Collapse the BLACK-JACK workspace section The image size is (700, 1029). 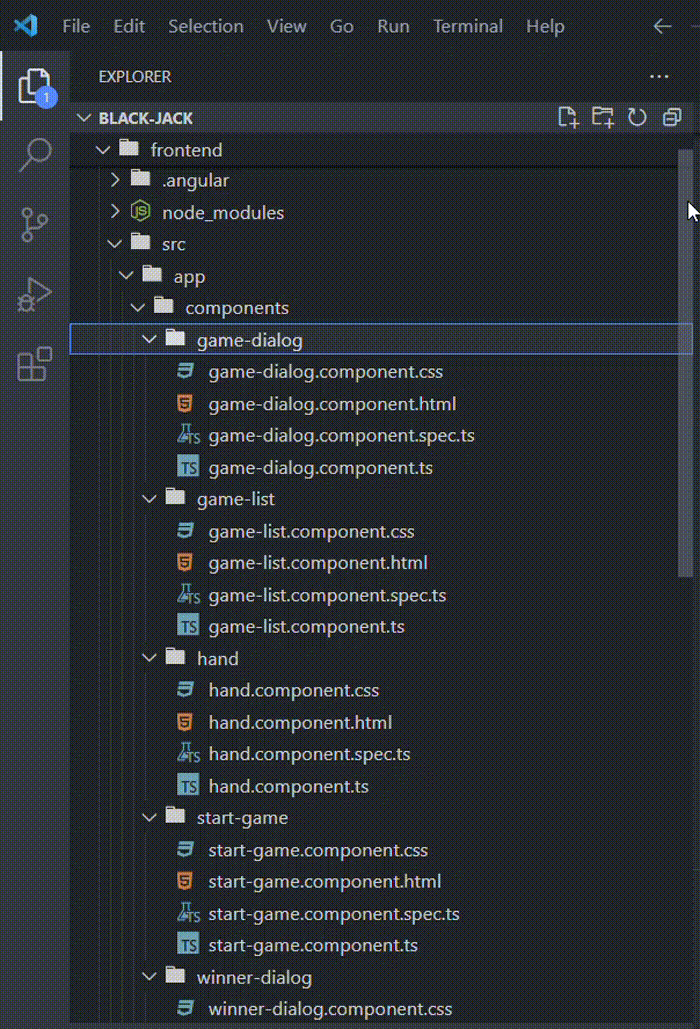point(83,117)
